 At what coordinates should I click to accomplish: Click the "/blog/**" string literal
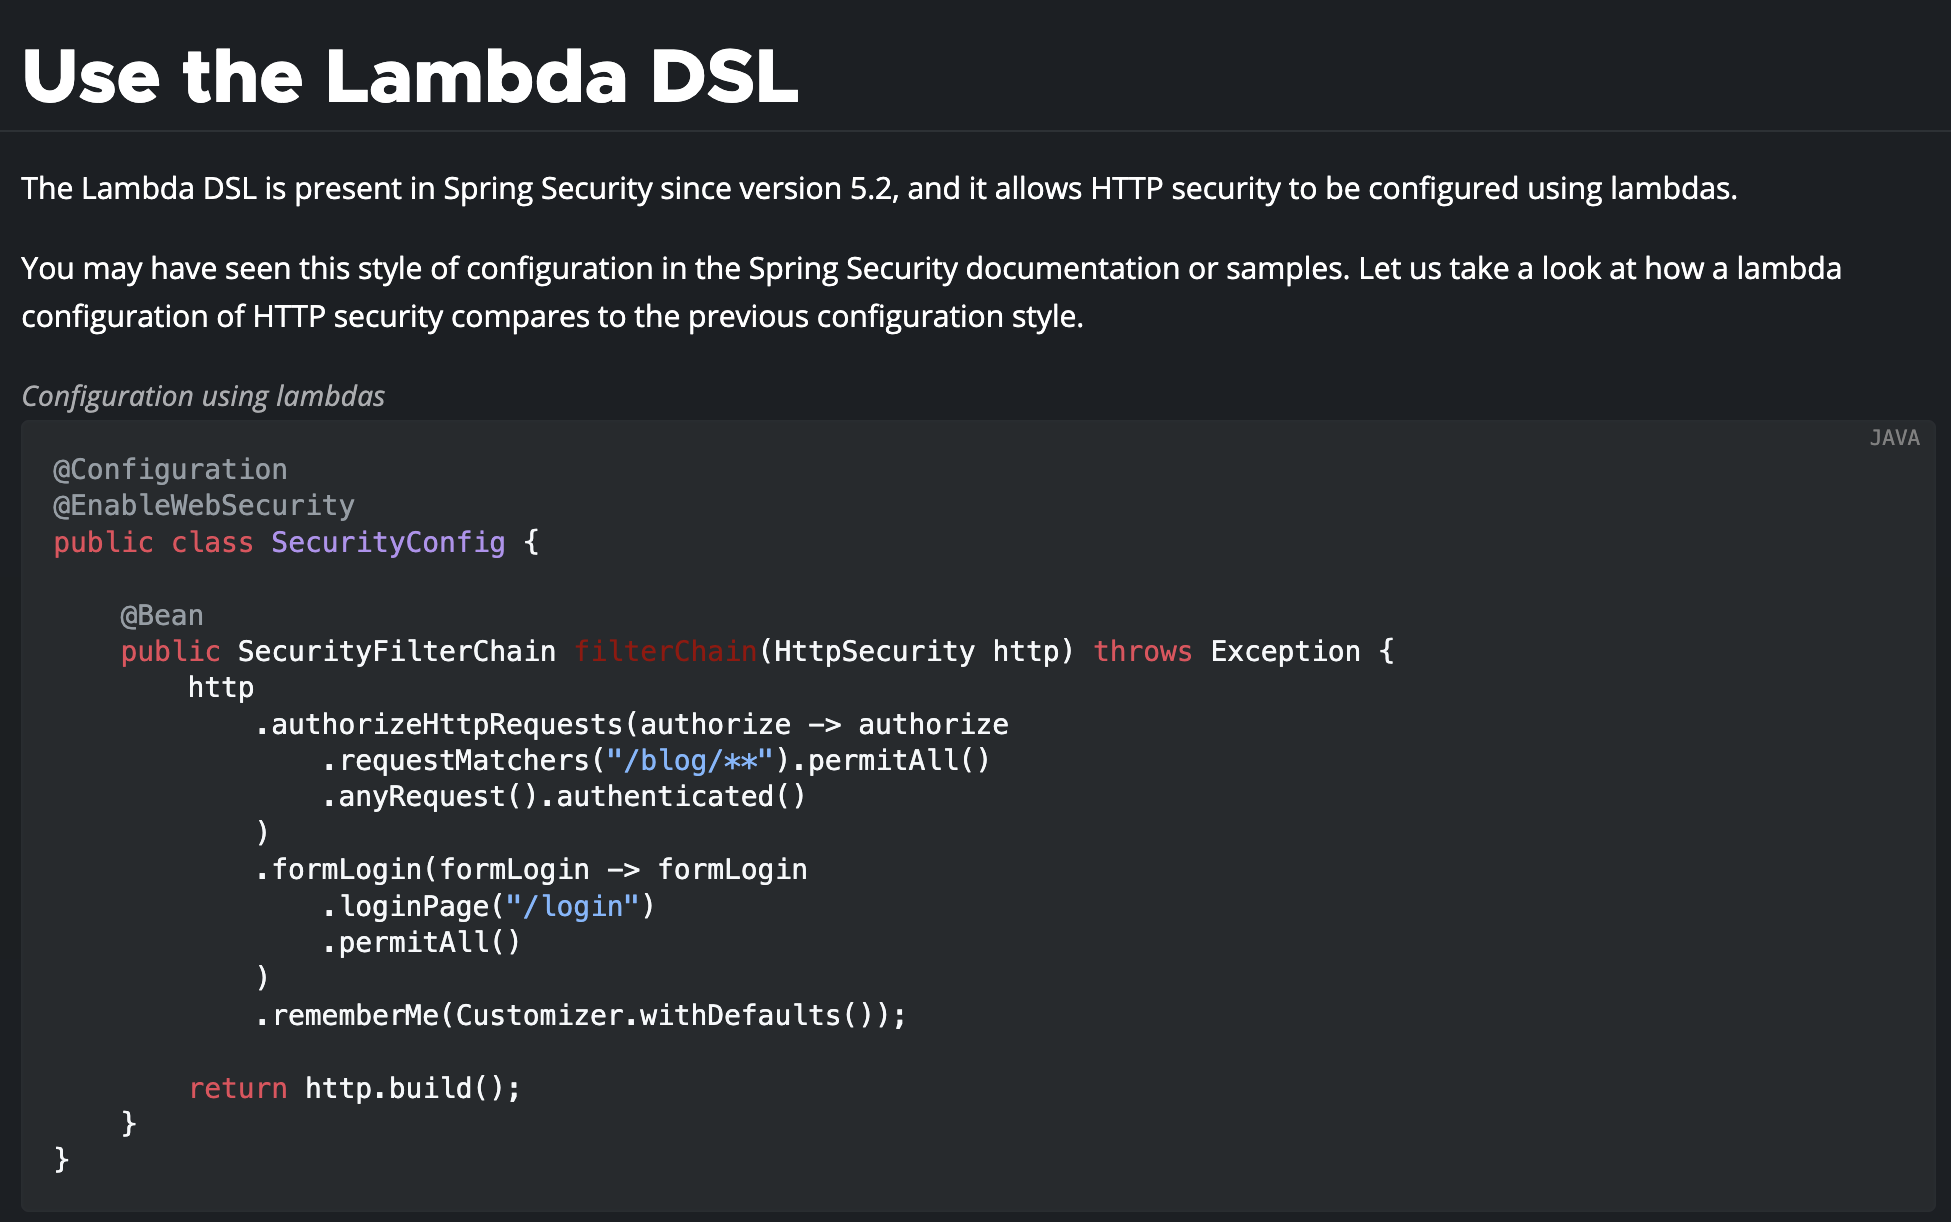point(690,760)
